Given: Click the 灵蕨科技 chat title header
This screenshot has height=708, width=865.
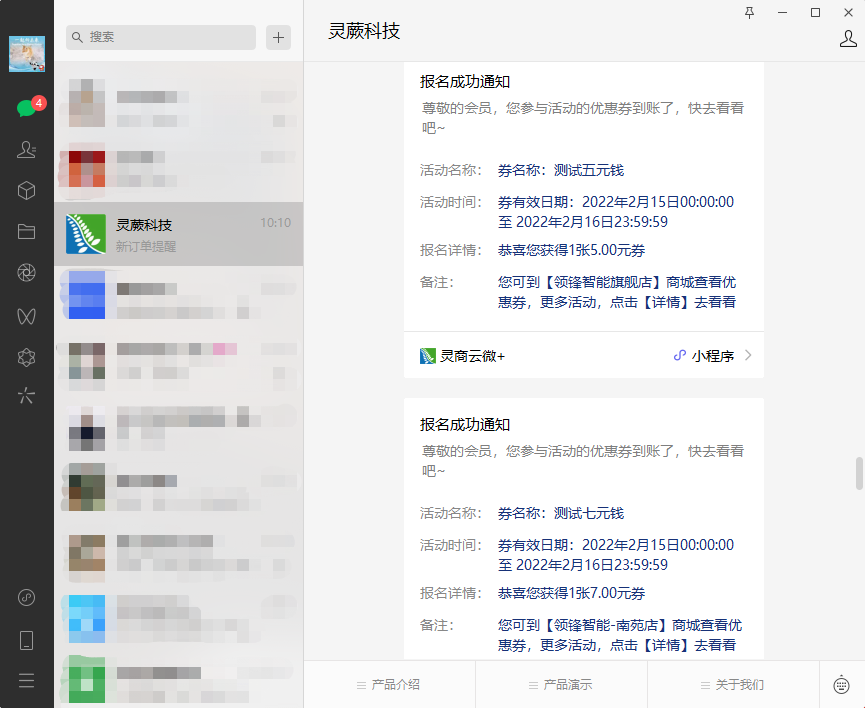Looking at the screenshot, I should click(x=364, y=31).
